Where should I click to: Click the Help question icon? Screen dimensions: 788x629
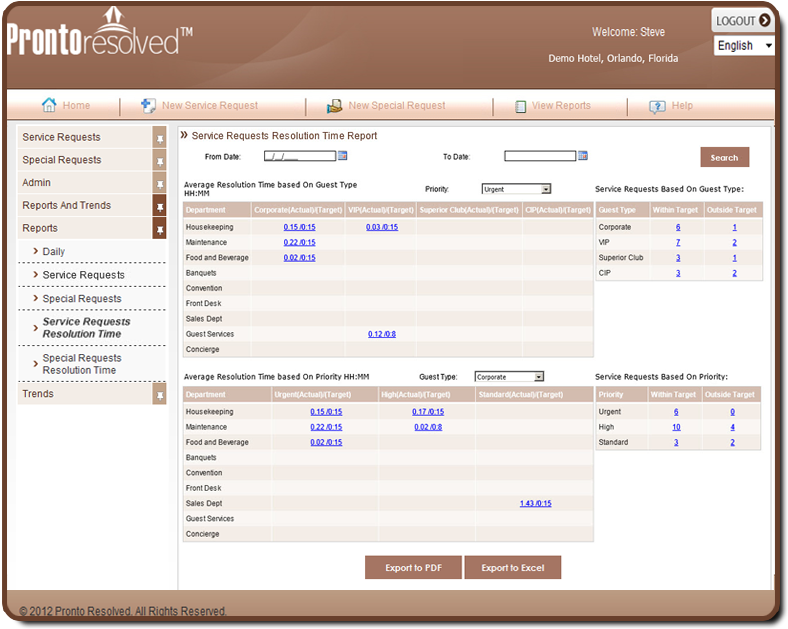657,106
